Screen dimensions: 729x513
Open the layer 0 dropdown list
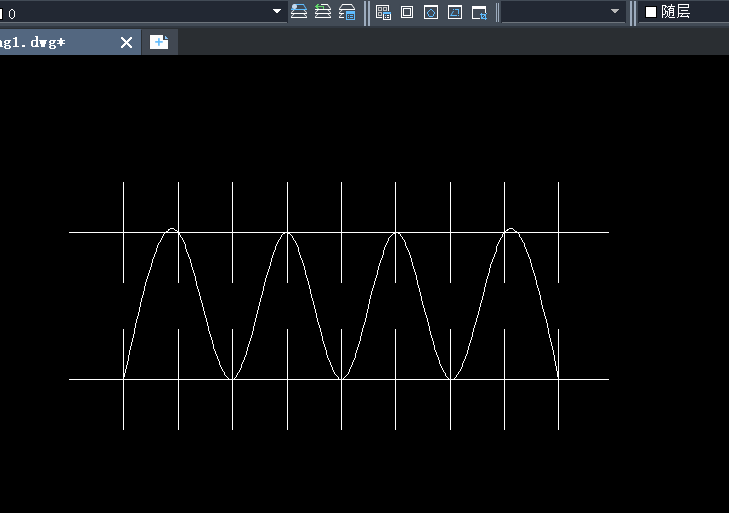point(276,11)
